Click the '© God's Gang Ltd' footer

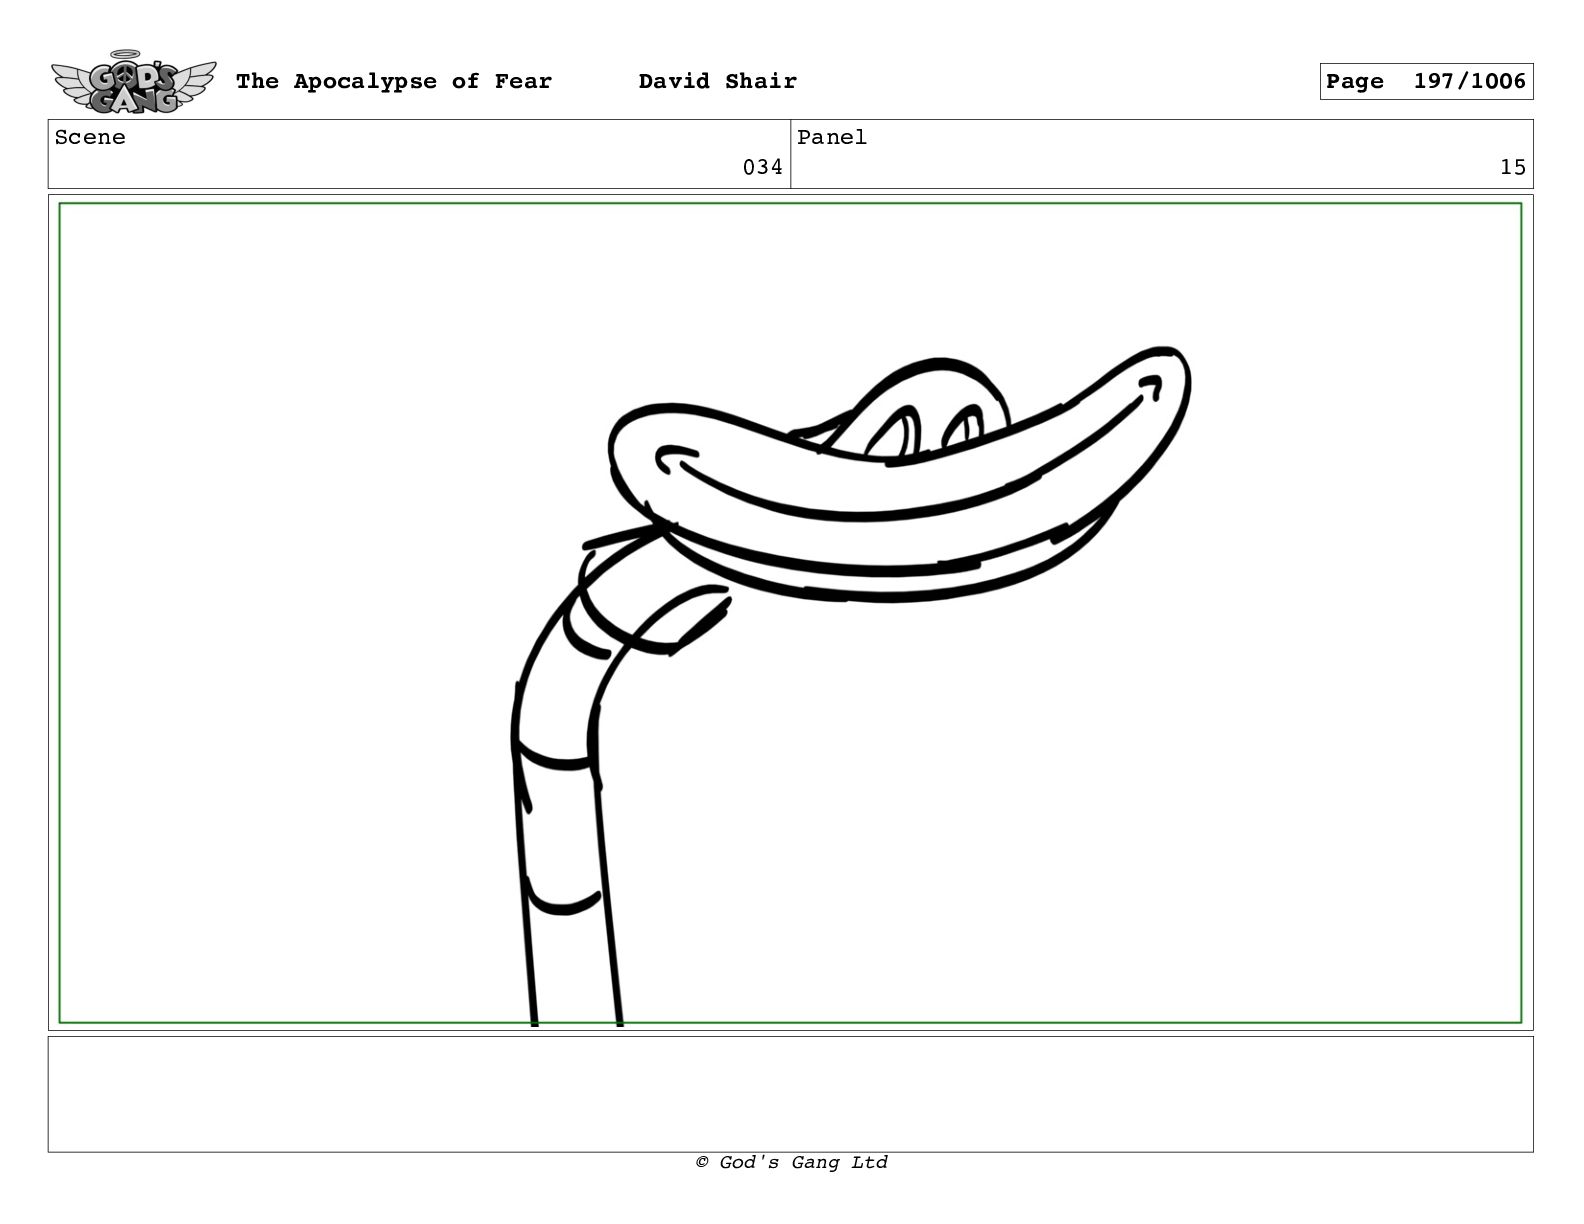[x=791, y=1162]
